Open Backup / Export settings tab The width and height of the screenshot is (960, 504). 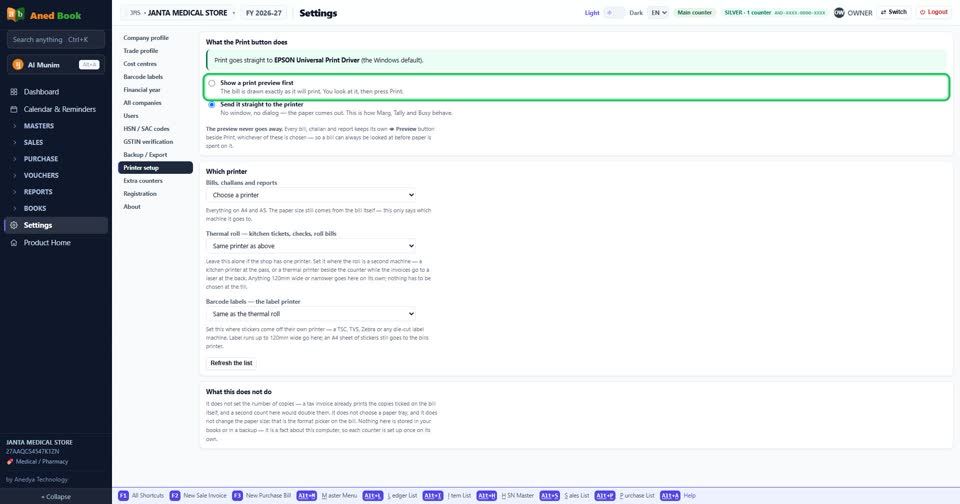(155, 155)
